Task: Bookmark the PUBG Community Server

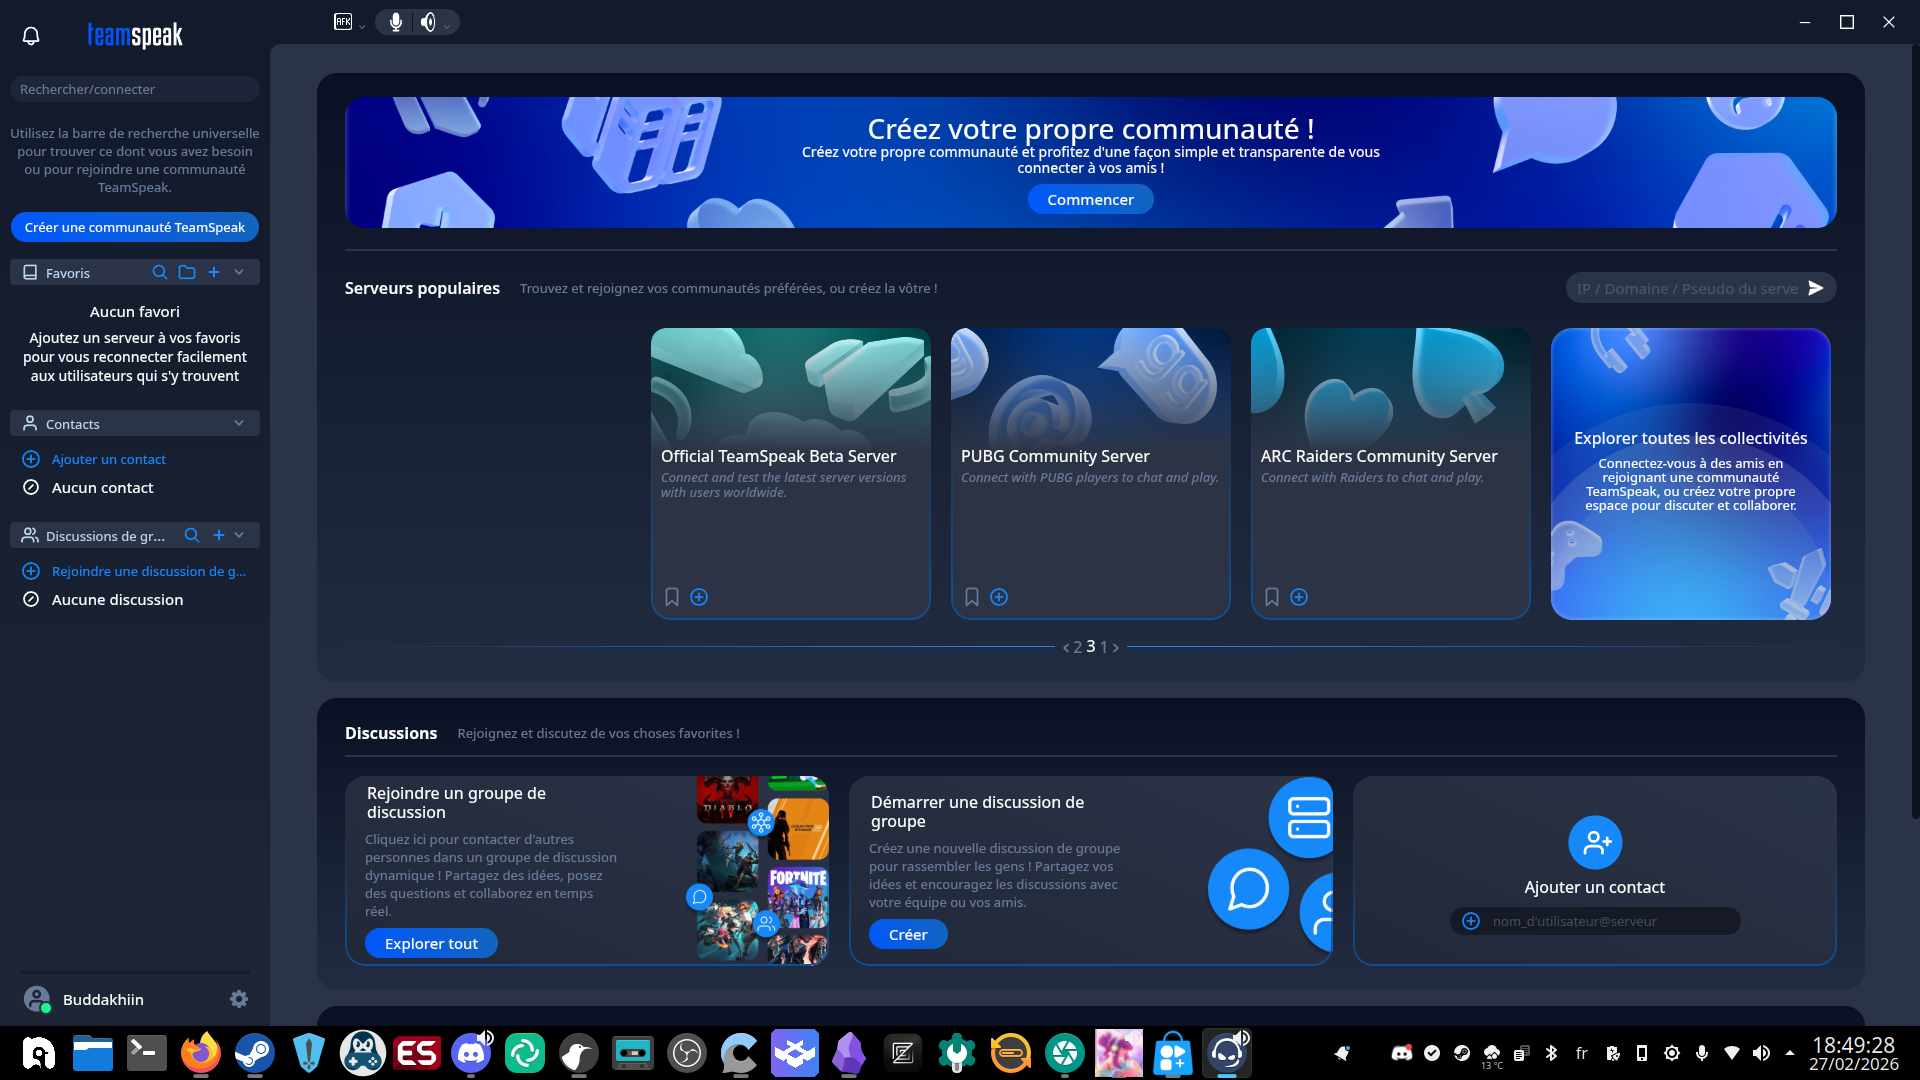Action: coord(972,597)
